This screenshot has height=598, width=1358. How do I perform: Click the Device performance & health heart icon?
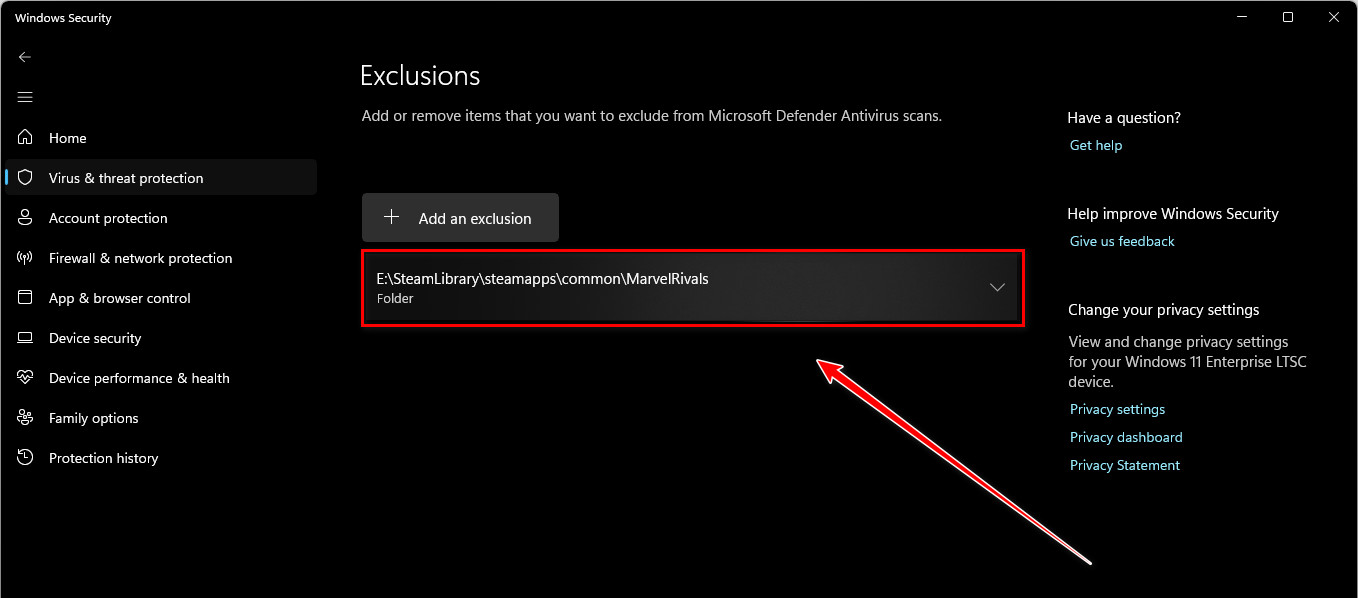(x=26, y=378)
